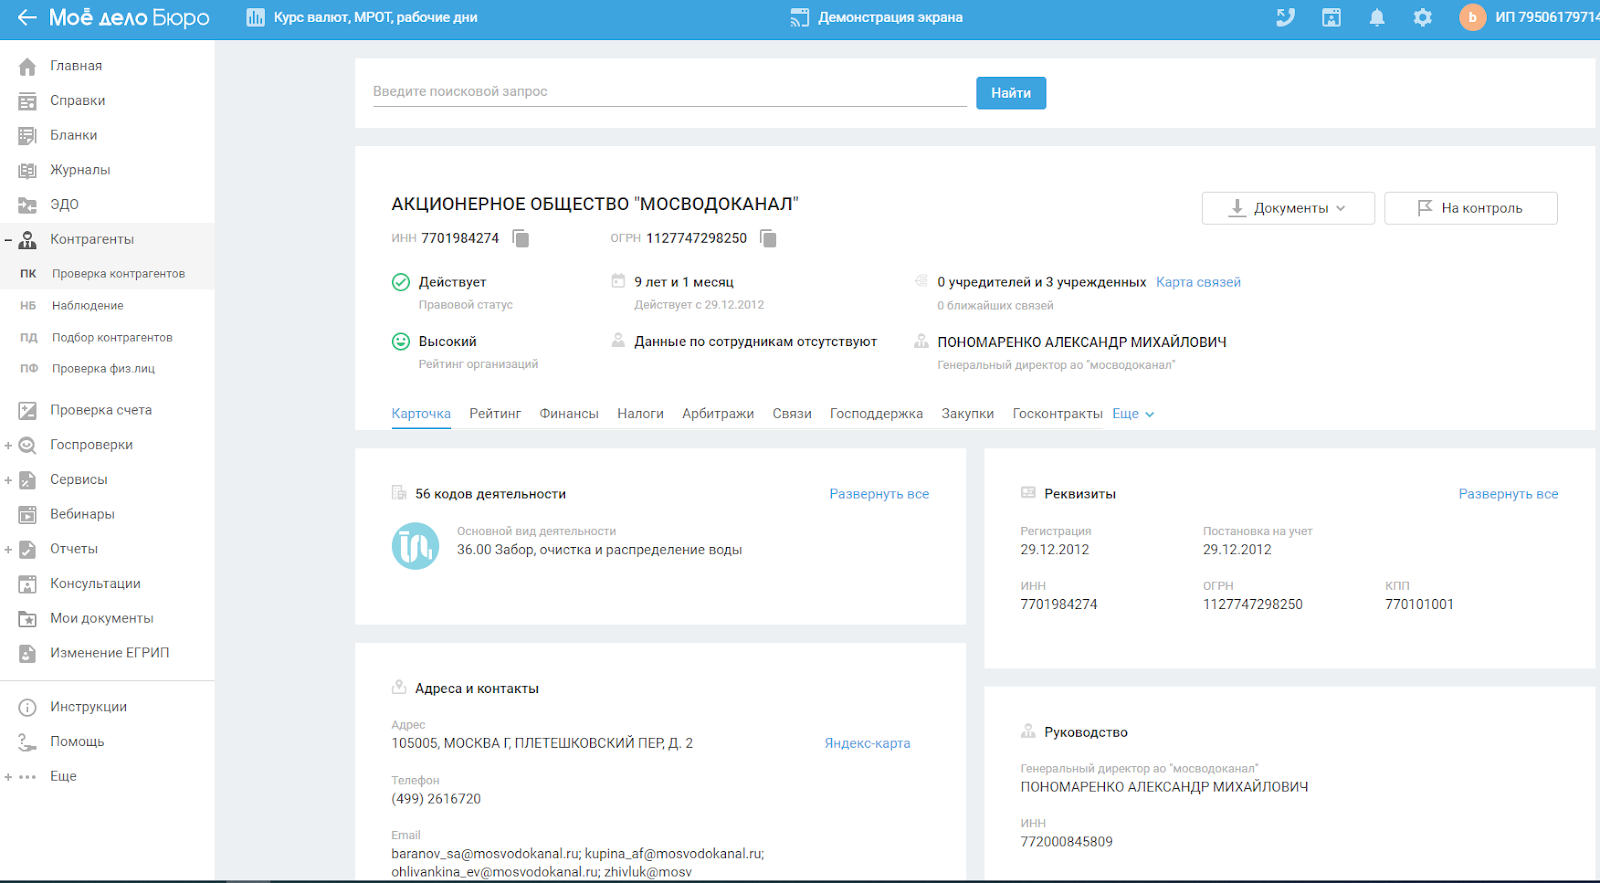
Task: Select Проверка физ.лиц submenu item
Action: [x=103, y=369]
